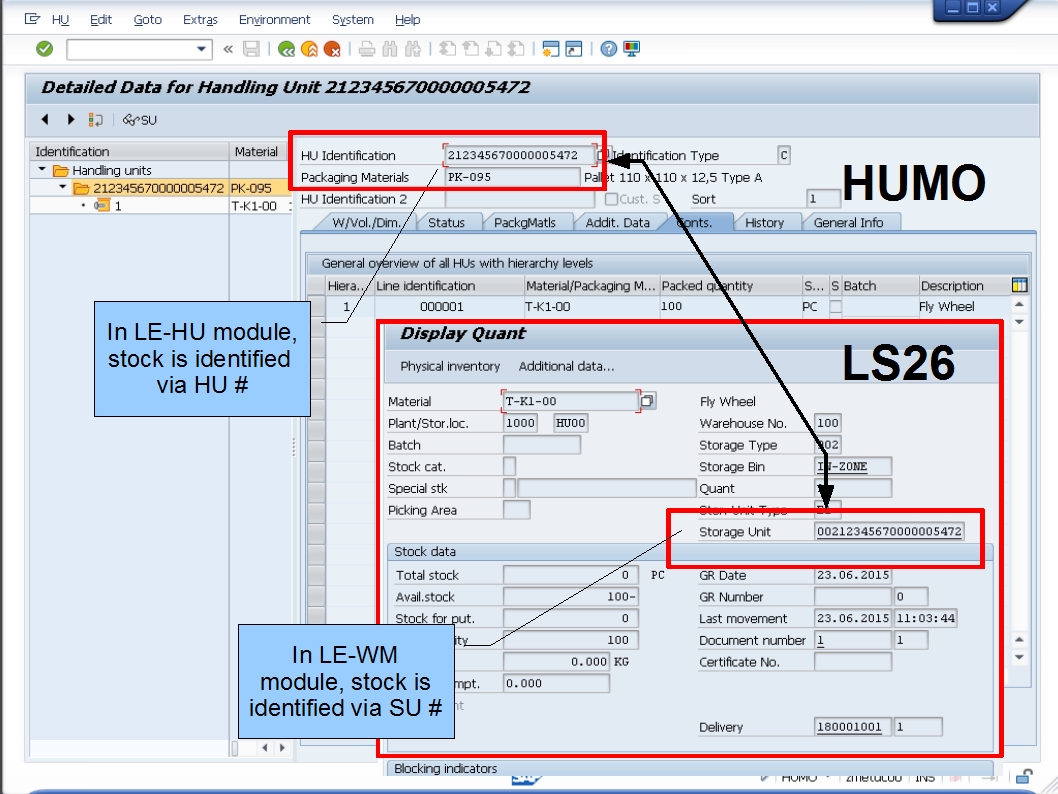Collapse the 212345670000005472 tree node
Viewport: 1058px width, 794px height.
pos(62,186)
